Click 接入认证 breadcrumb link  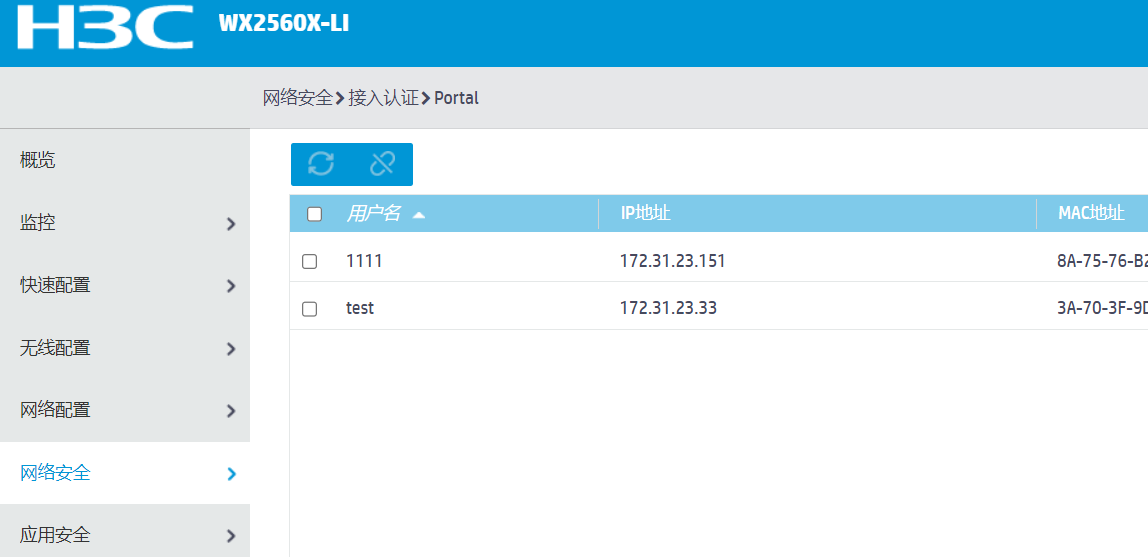(383, 98)
